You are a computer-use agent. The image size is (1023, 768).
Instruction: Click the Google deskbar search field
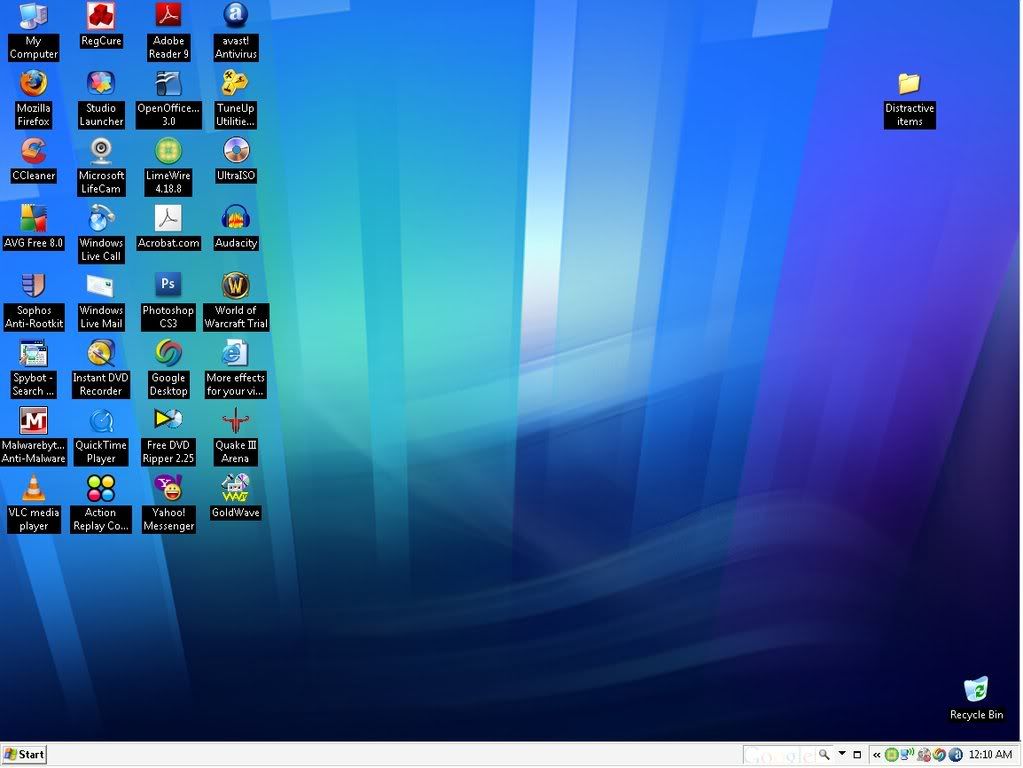(779, 755)
